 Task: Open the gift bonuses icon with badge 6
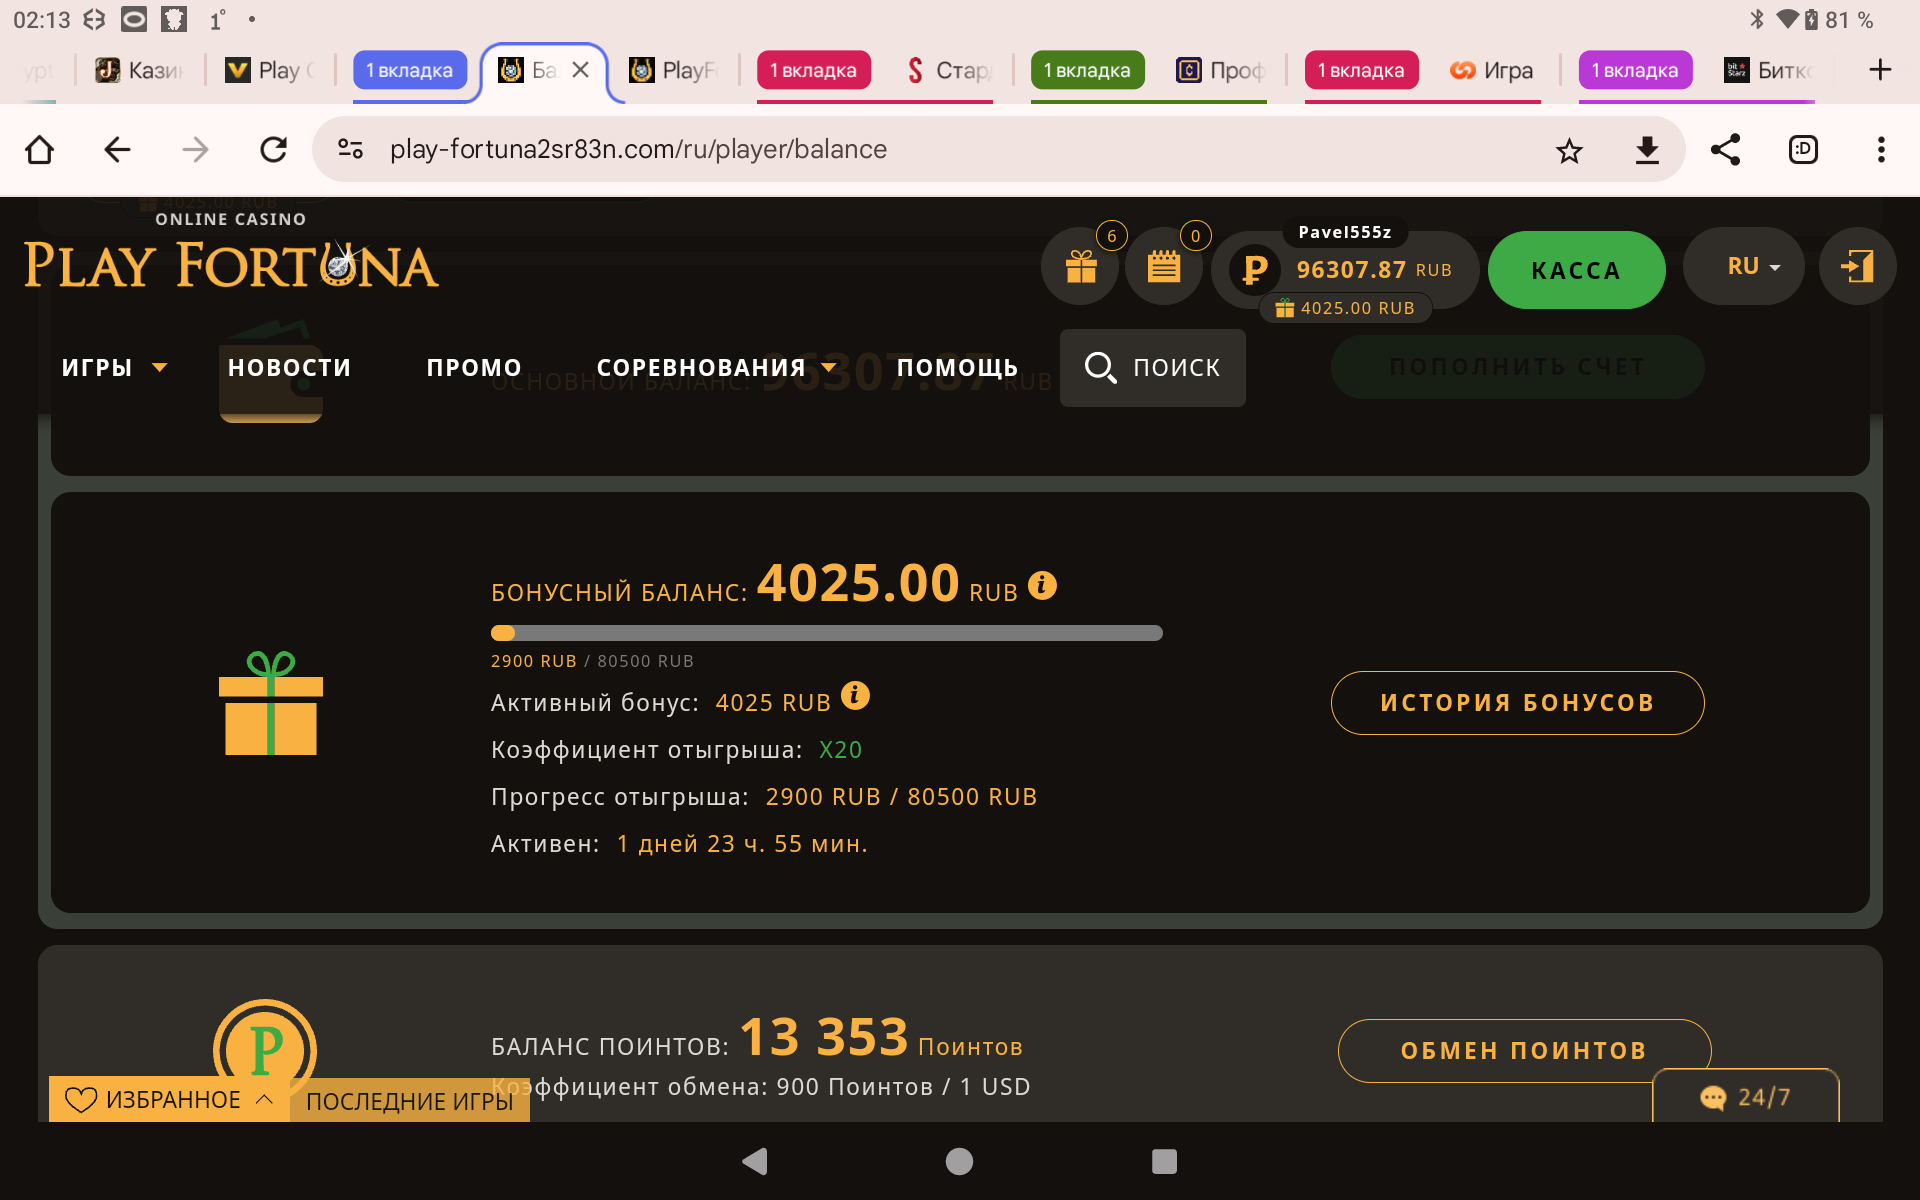click(x=1081, y=267)
